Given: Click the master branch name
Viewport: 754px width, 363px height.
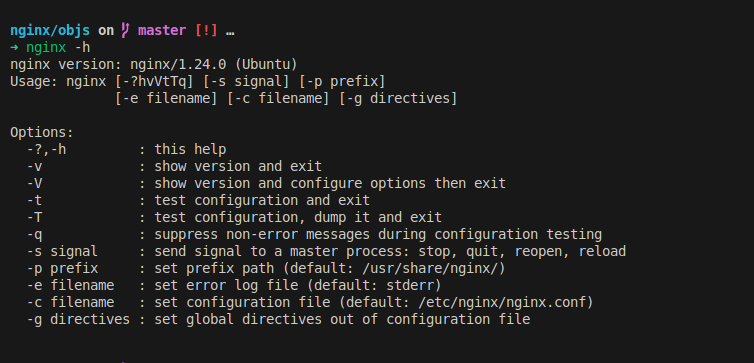Looking at the screenshot, I should pos(162,31).
